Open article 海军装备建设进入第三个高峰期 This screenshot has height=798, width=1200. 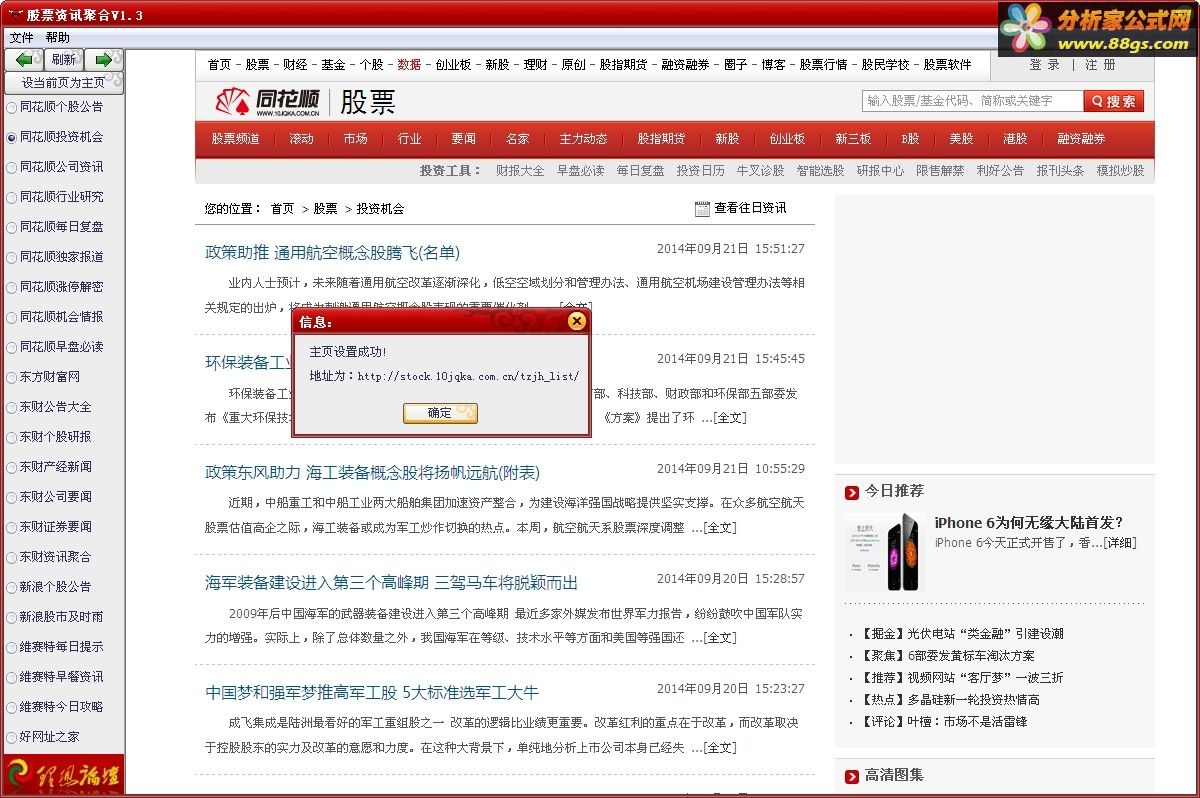[x=392, y=583]
